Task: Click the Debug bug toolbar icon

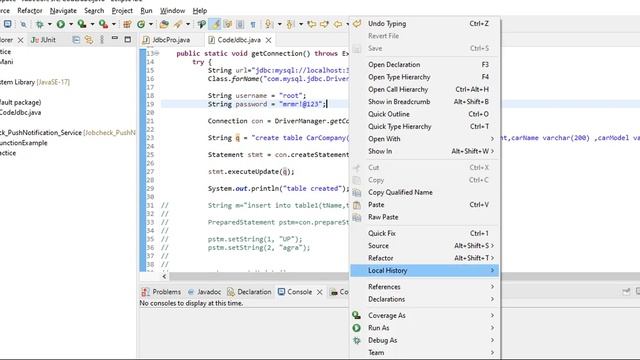Action: point(40,24)
